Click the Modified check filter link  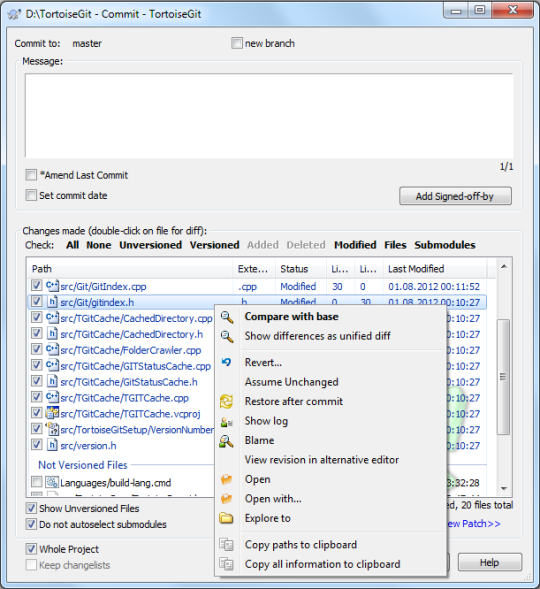coord(355,245)
